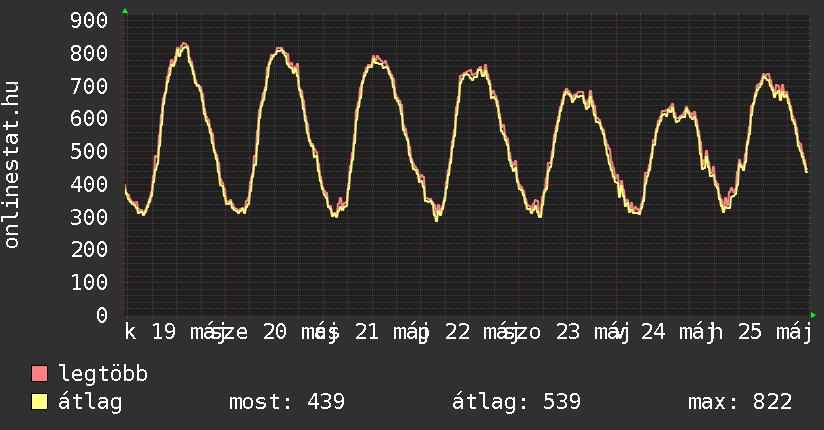824x430 pixels.
Task: Click the 'max: 822' maximum value
Action: pos(740,402)
